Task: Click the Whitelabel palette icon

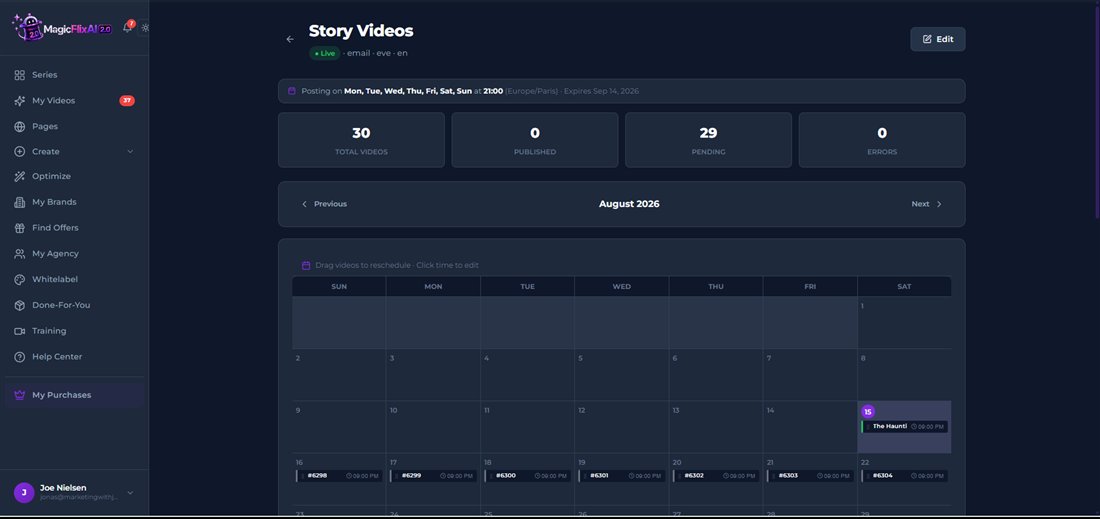Action: click(20, 279)
